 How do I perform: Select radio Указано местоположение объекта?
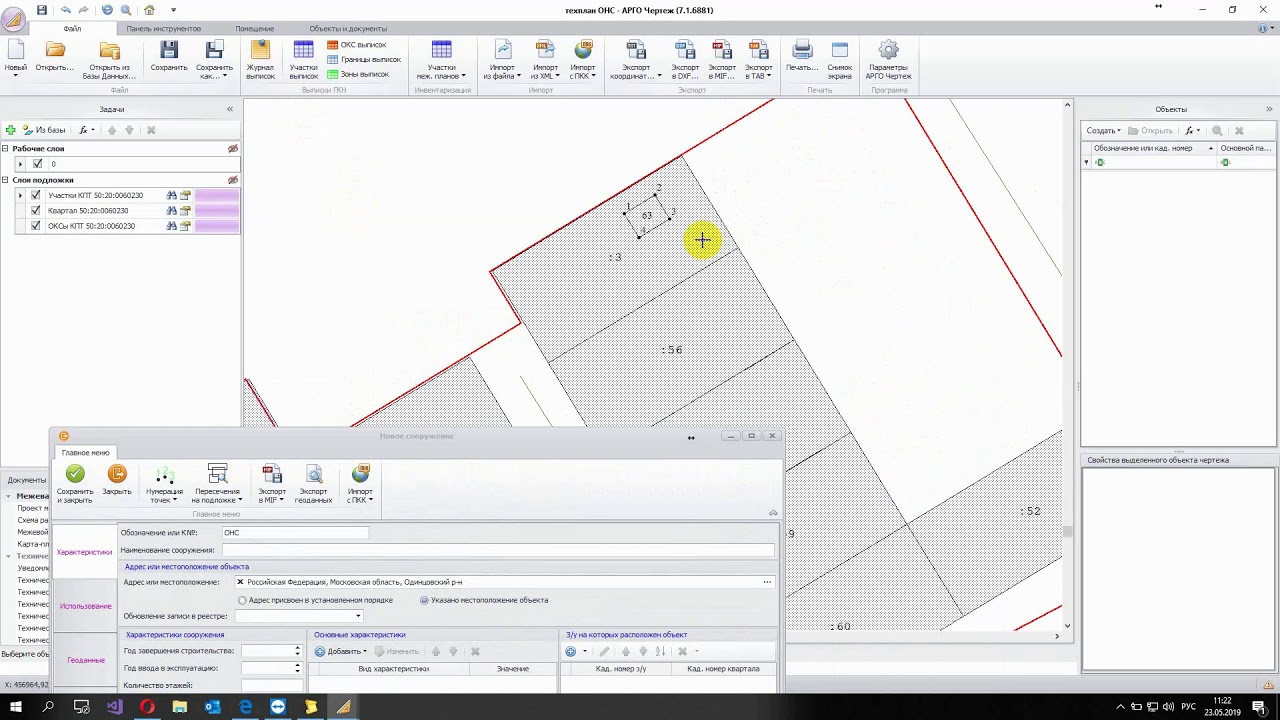click(x=424, y=600)
